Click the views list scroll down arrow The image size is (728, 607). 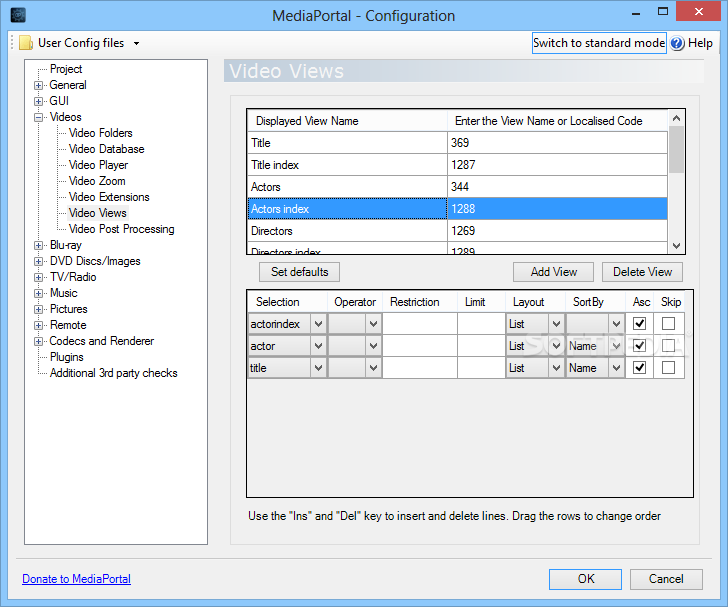coord(676,246)
